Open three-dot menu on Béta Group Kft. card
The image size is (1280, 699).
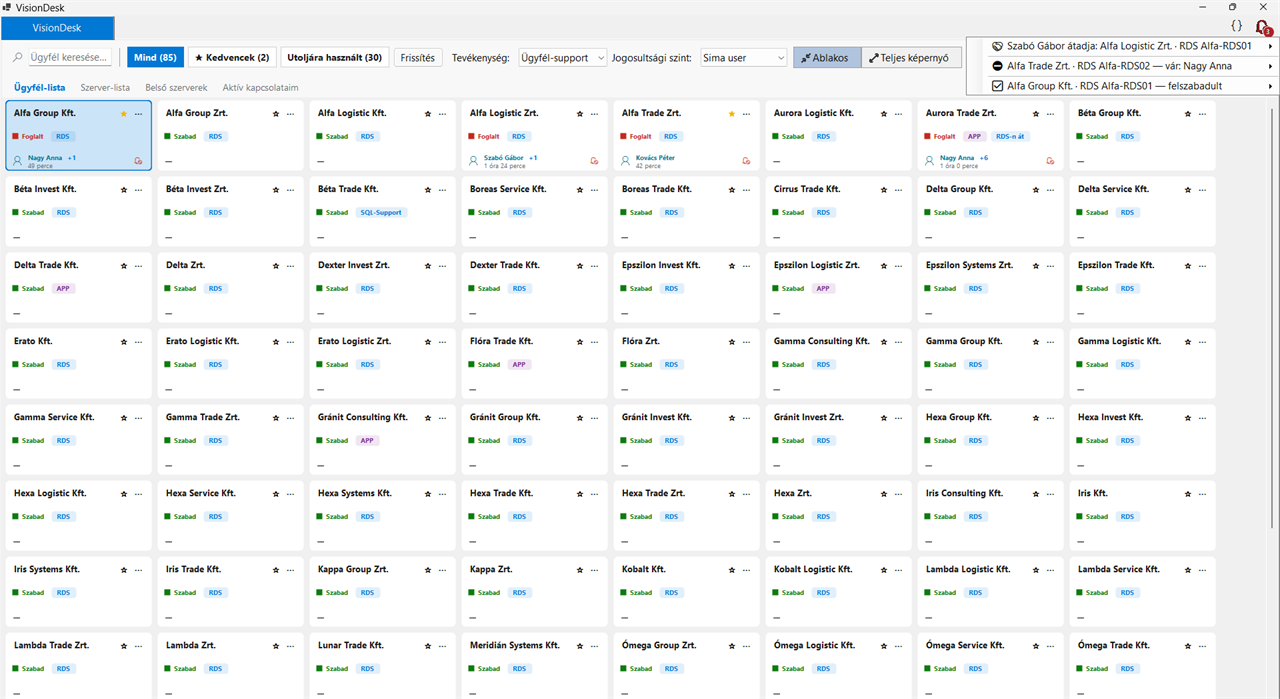[x=1202, y=114]
